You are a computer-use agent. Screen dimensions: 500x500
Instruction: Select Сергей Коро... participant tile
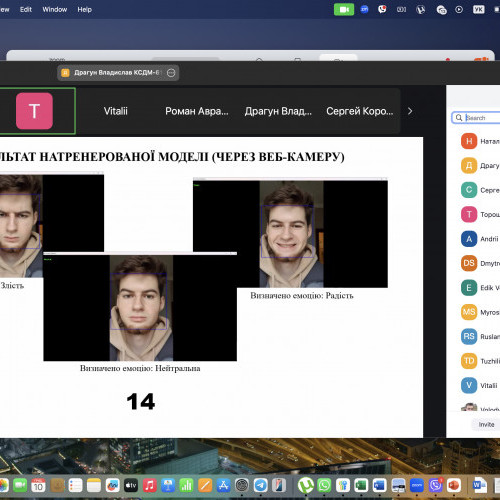(x=360, y=111)
